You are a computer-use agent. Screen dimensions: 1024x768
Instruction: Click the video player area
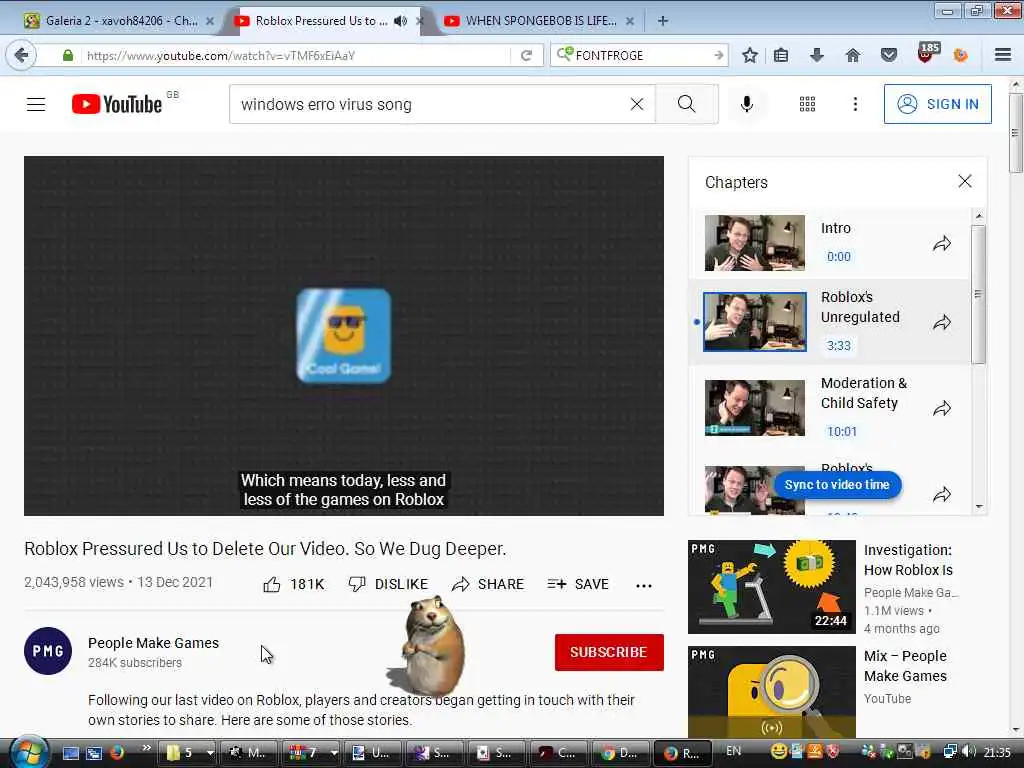click(x=344, y=336)
